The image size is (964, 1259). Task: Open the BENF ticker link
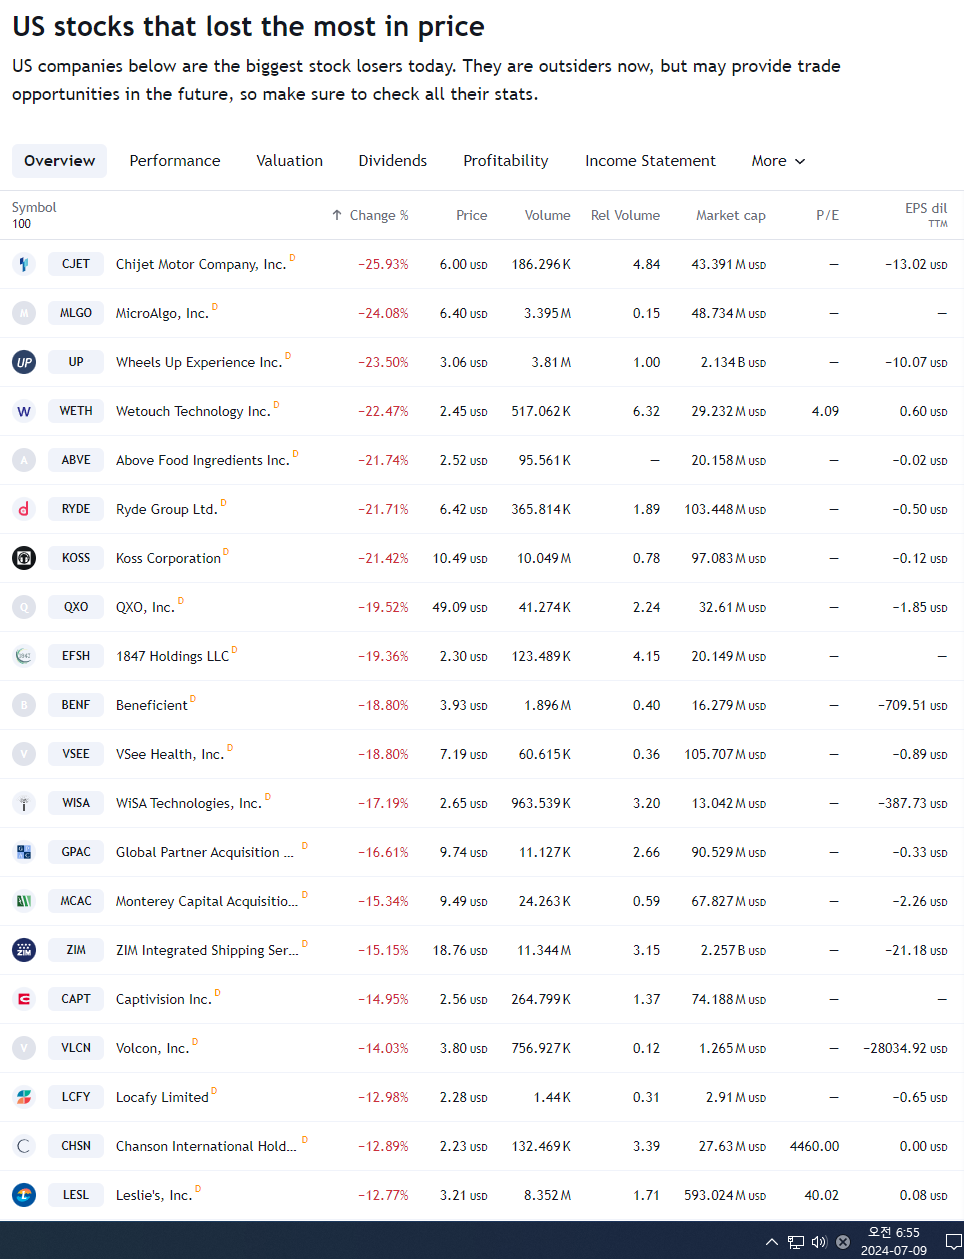coord(76,705)
